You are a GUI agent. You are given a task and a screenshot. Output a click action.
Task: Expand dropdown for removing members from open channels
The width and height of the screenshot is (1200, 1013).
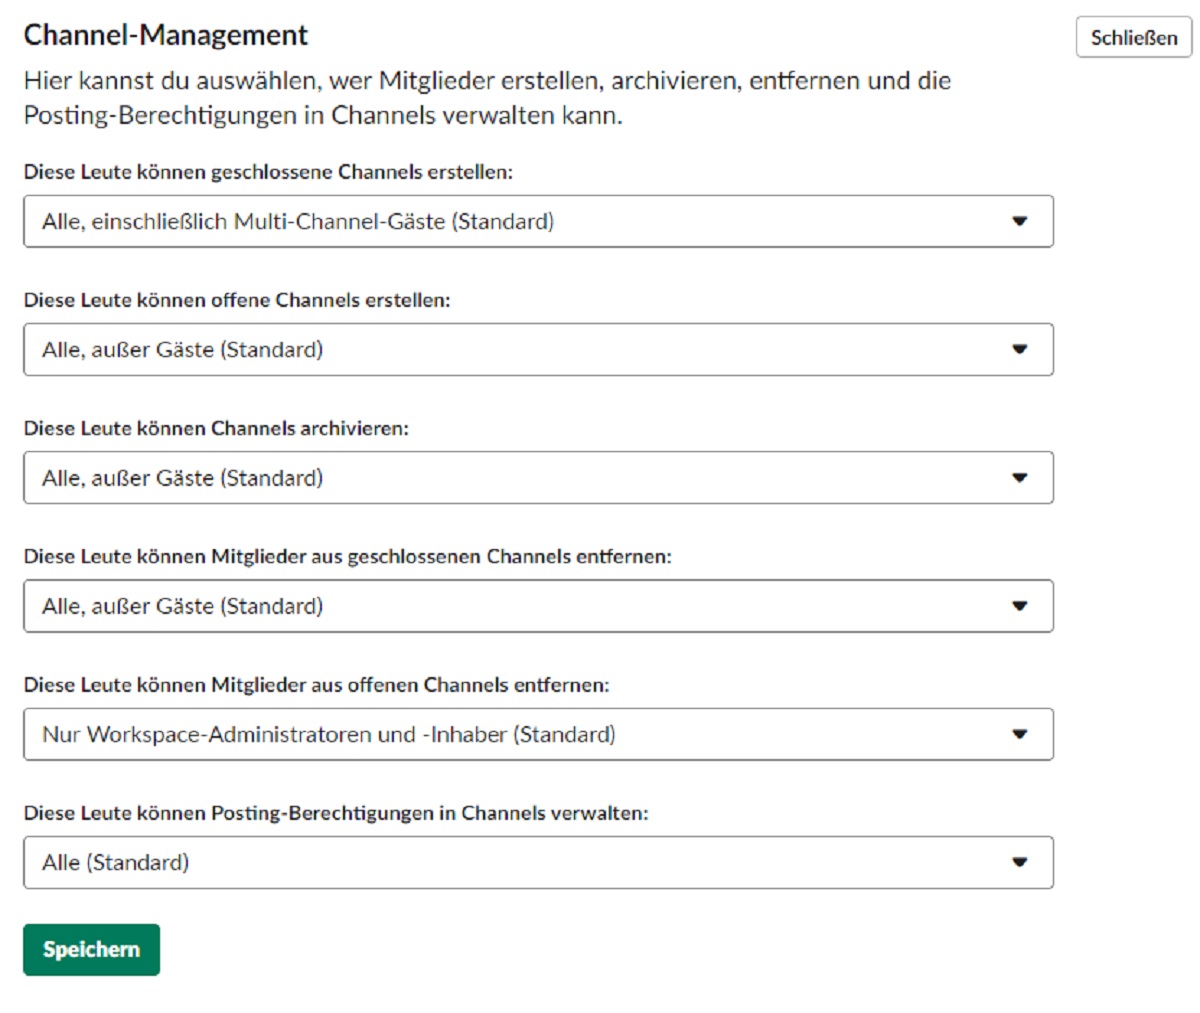[x=538, y=734]
